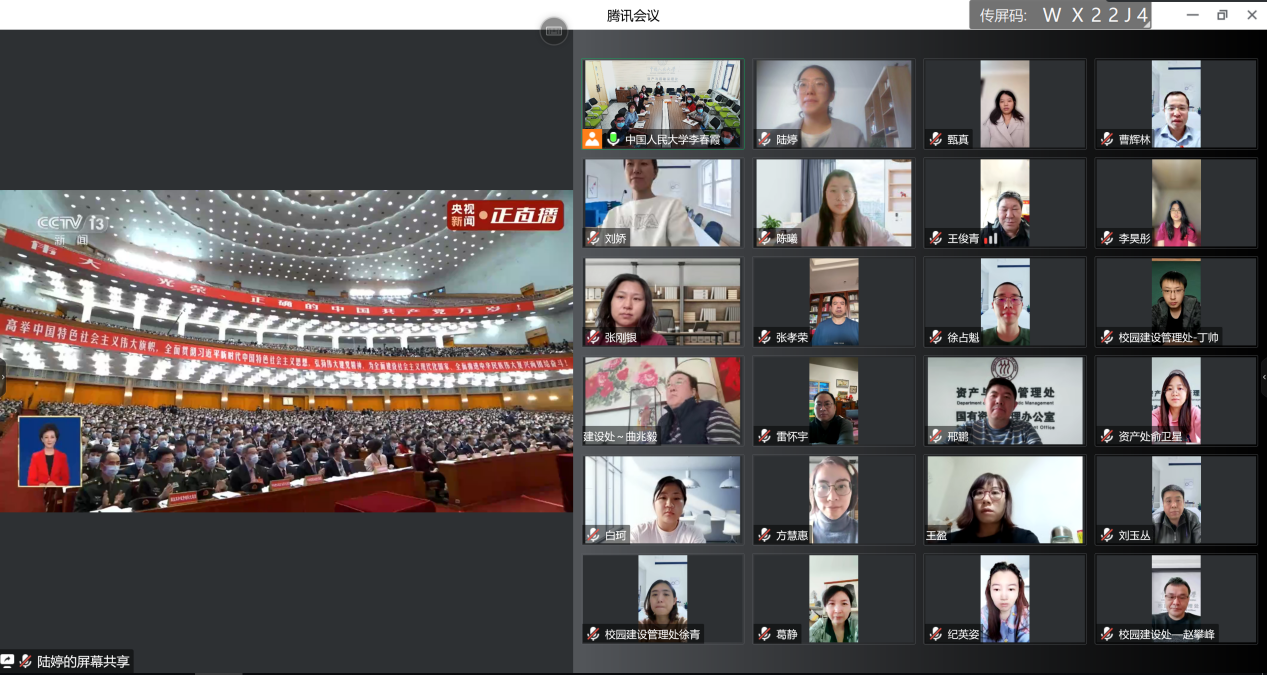
Task: Select 陆婷's video tile
Action: click(834, 104)
